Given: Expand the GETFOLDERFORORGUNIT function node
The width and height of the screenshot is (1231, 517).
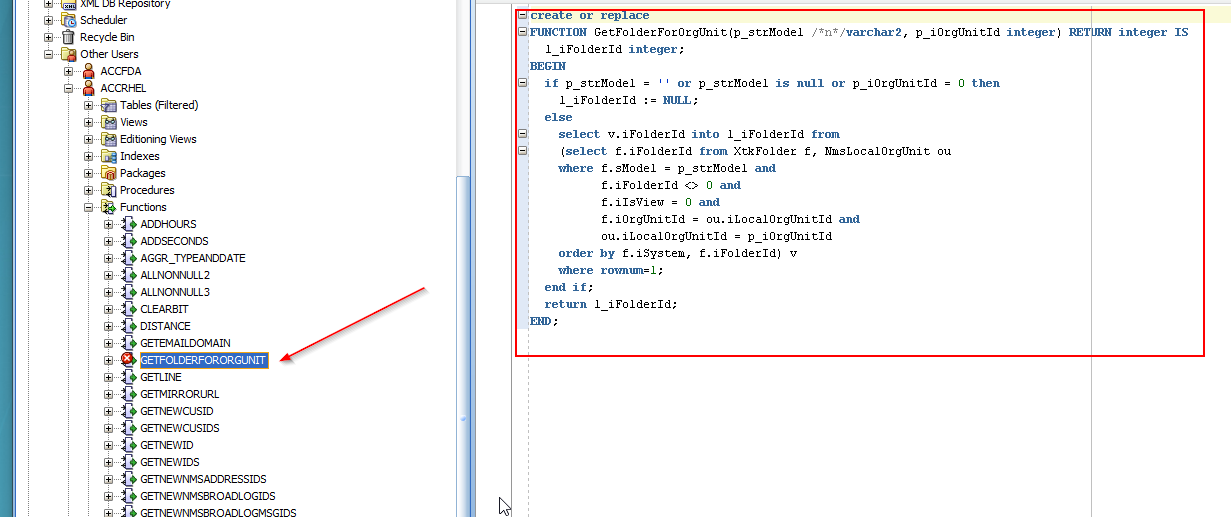Looking at the screenshot, I should pos(109,360).
